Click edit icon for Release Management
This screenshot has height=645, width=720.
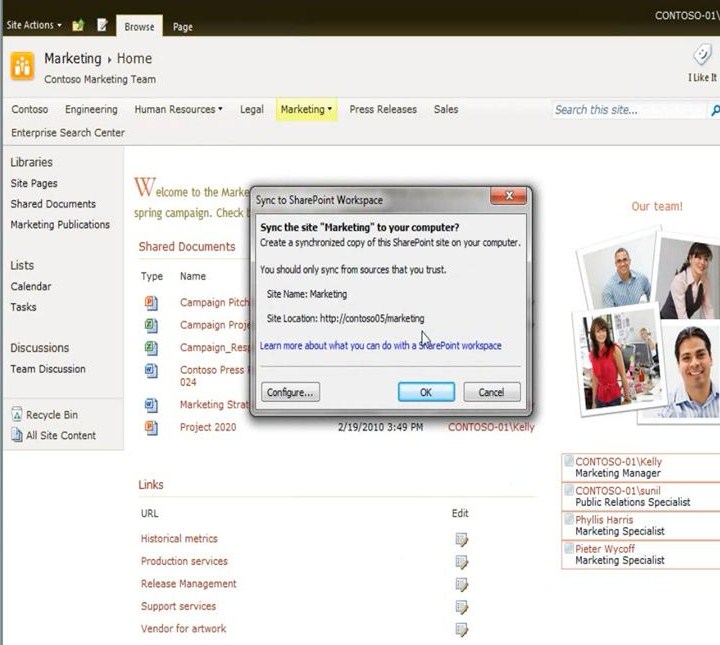(461, 584)
